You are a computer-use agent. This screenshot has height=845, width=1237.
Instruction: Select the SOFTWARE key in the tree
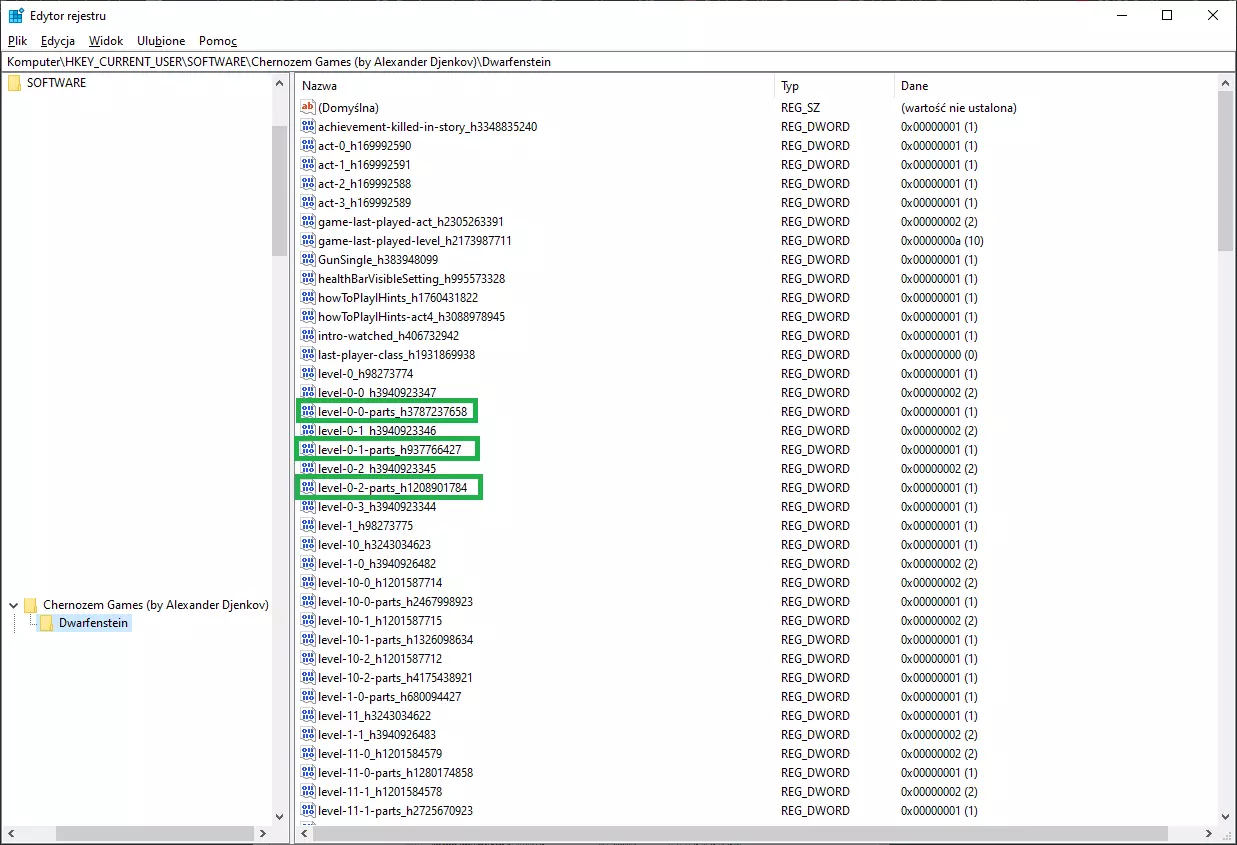(56, 83)
